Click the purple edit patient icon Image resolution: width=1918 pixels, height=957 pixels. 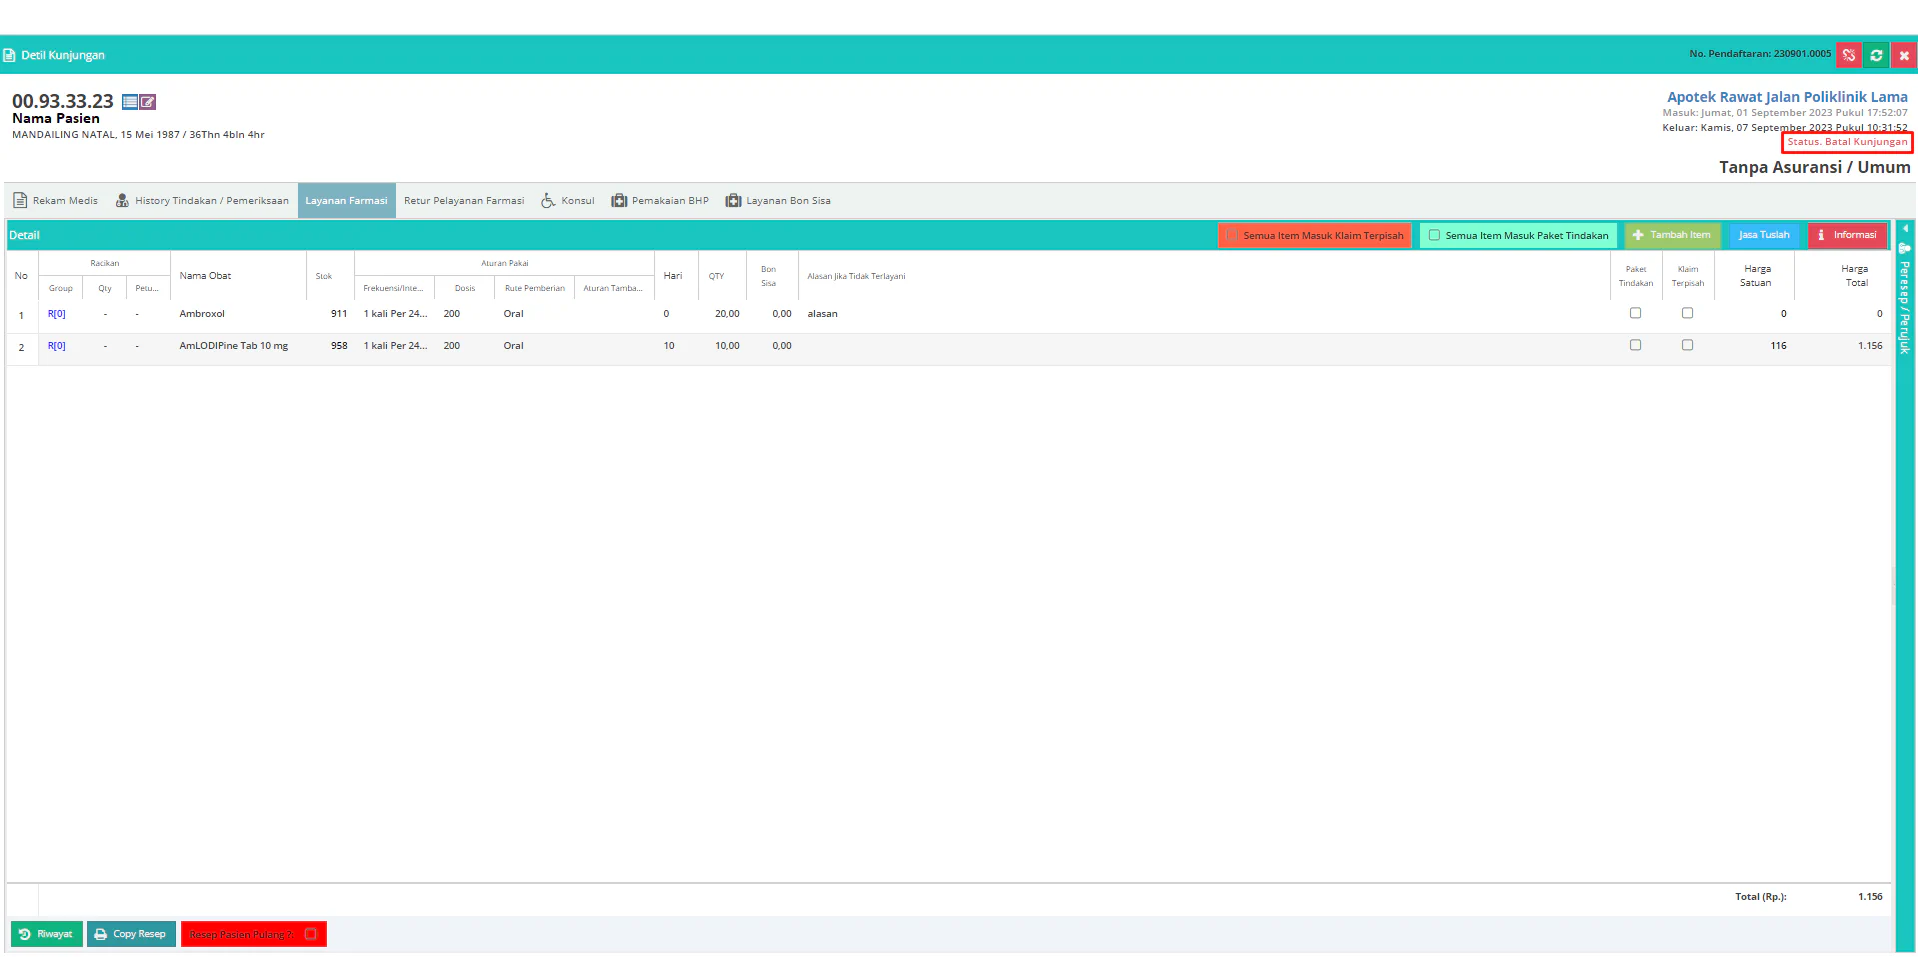pyautogui.click(x=148, y=102)
